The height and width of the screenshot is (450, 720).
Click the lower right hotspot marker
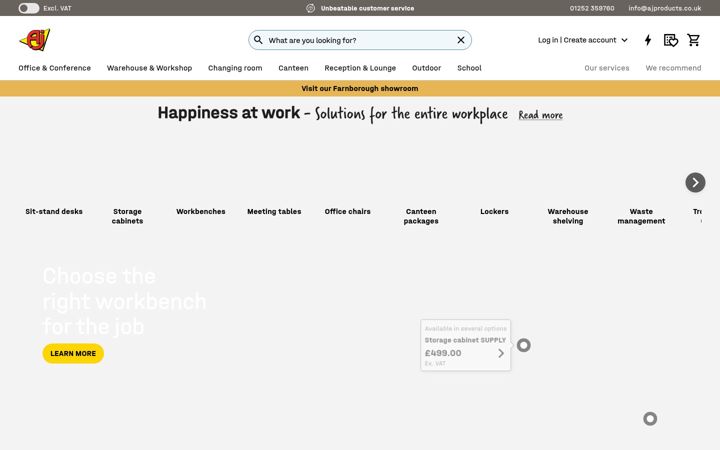[x=650, y=419]
